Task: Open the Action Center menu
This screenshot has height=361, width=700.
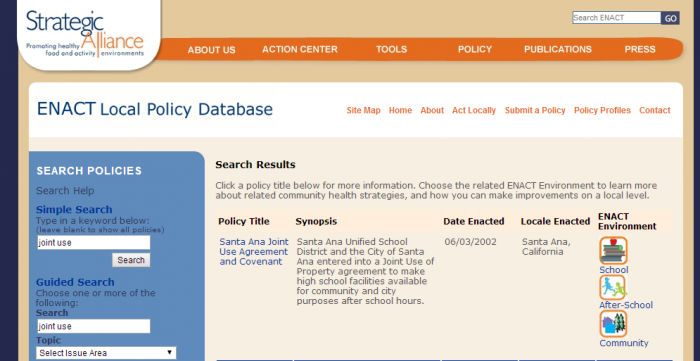Action: tap(300, 49)
